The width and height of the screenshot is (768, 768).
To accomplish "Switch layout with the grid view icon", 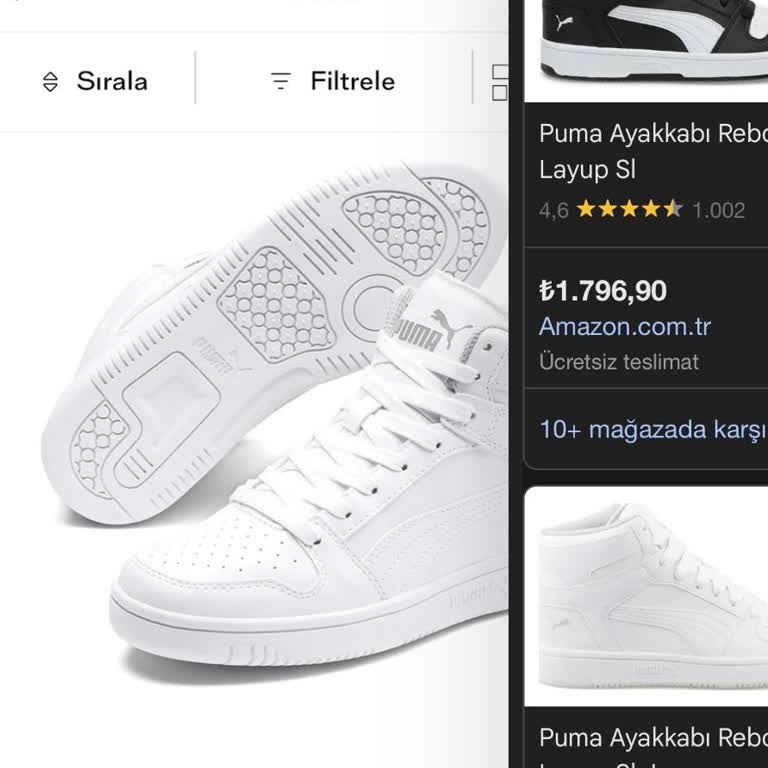I will pos(500,82).
